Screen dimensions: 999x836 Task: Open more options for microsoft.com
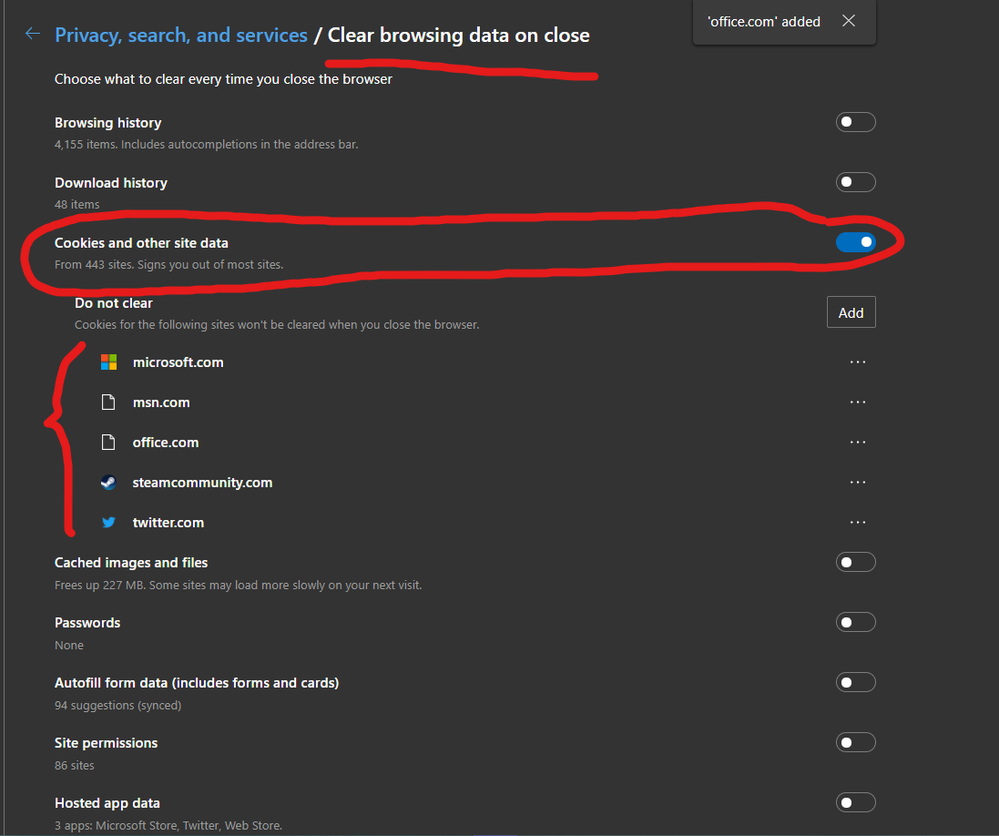click(858, 362)
